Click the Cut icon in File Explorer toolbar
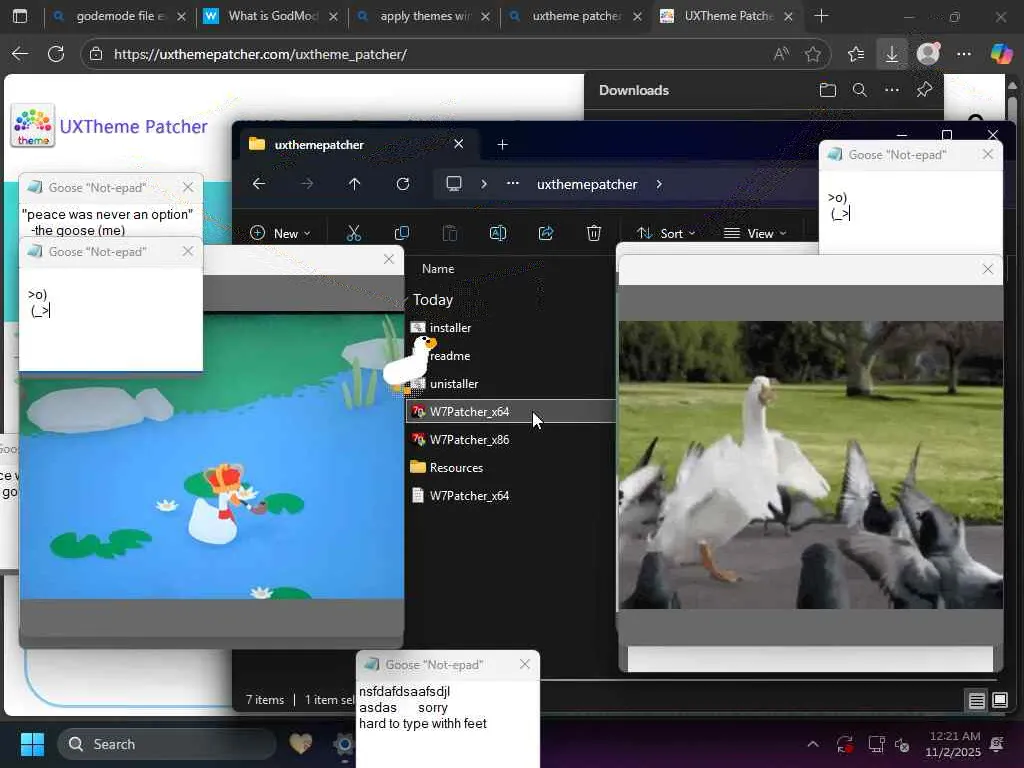 pyautogui.click(x=353, y=233)
